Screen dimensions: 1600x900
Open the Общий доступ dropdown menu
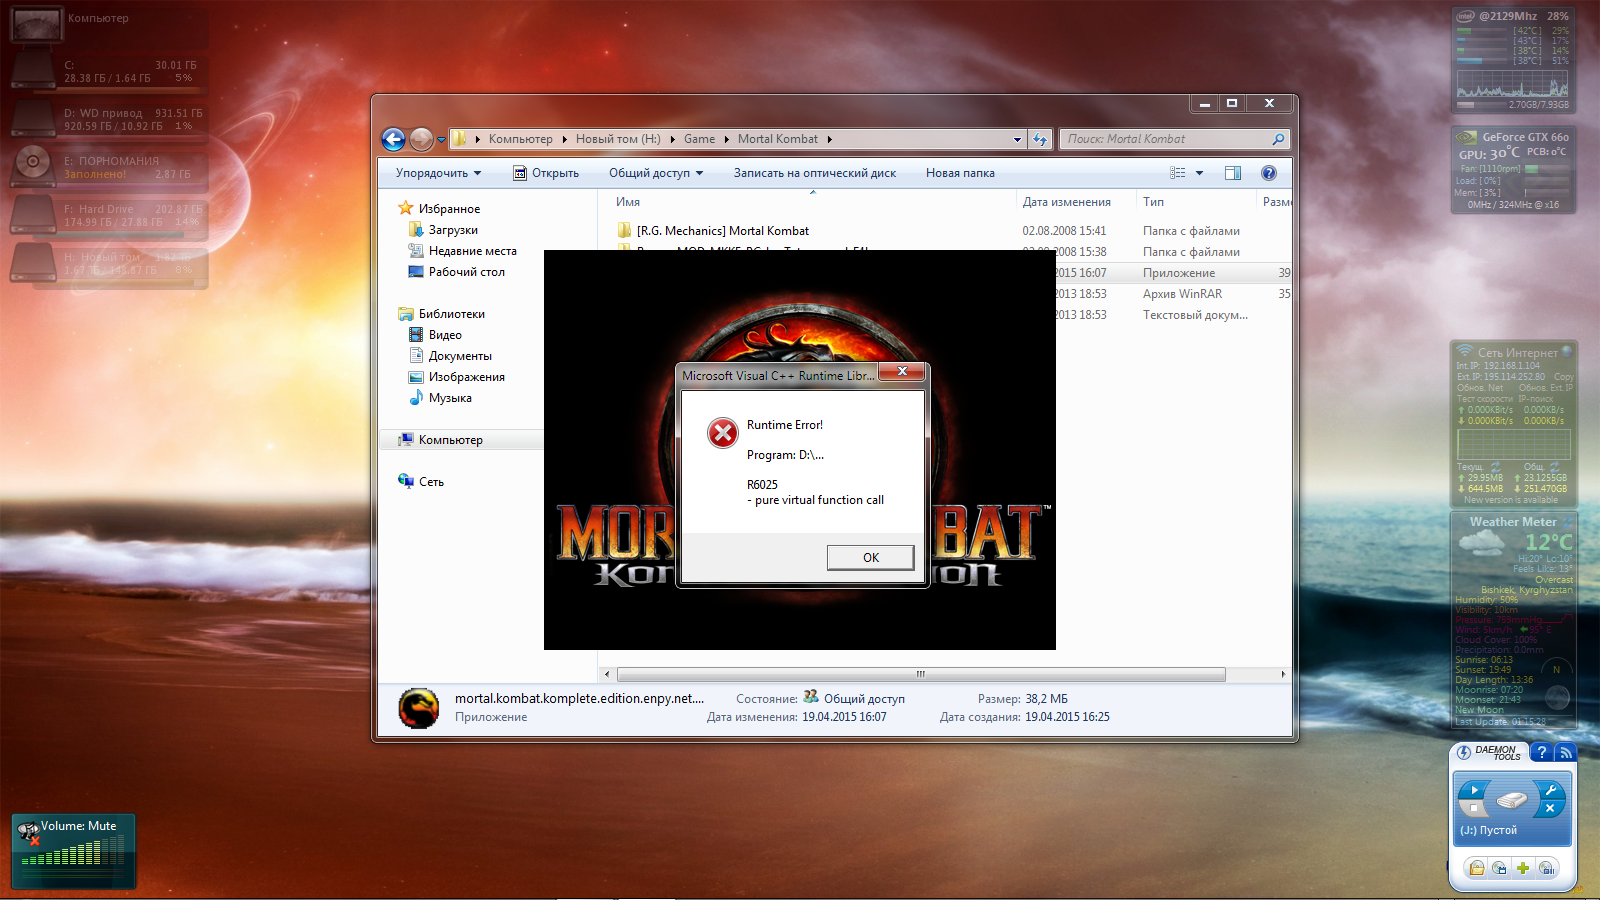[x=656, y=173]
